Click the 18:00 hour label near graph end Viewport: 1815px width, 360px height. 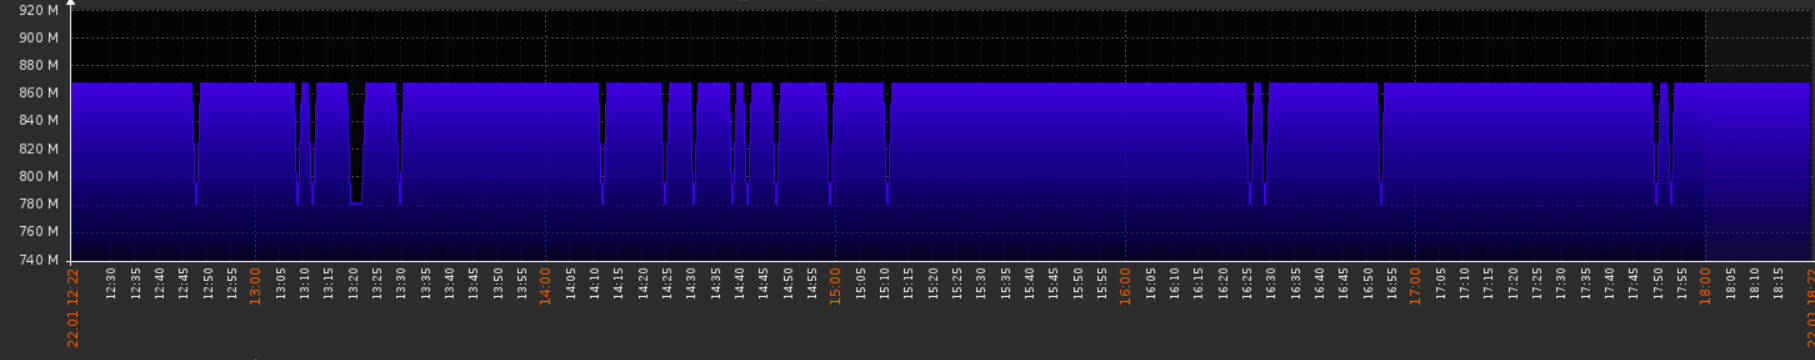pyautogui.click(x=1705, y=286)
